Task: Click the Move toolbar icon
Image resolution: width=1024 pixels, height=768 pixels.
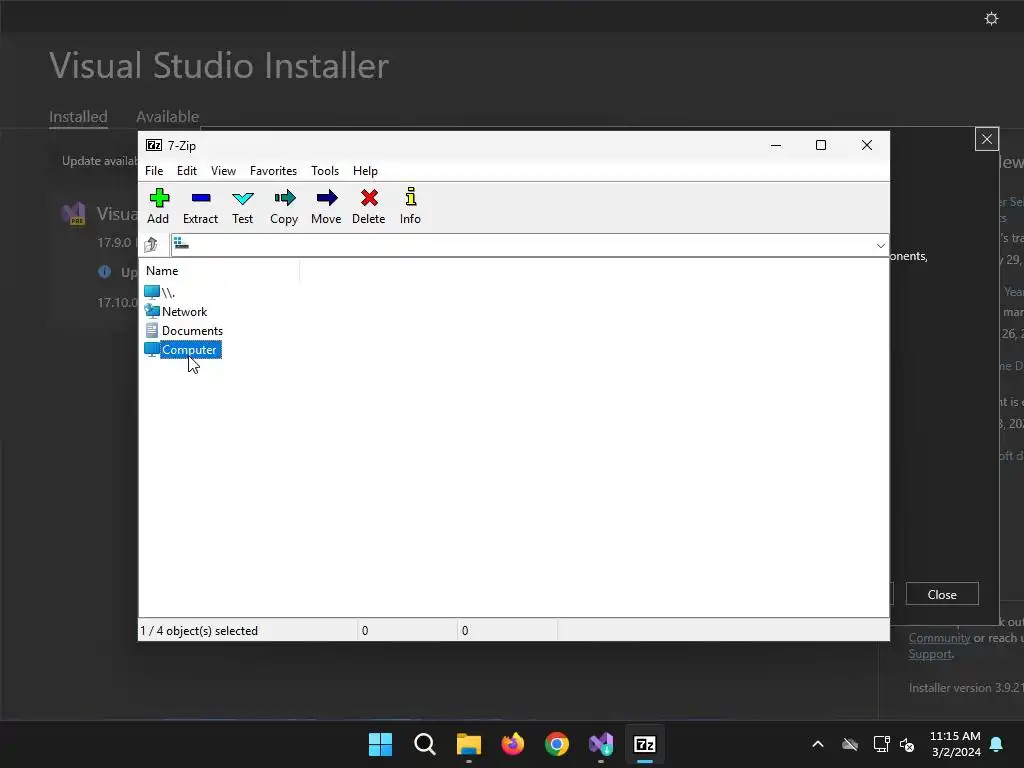Action: [327, 198]
